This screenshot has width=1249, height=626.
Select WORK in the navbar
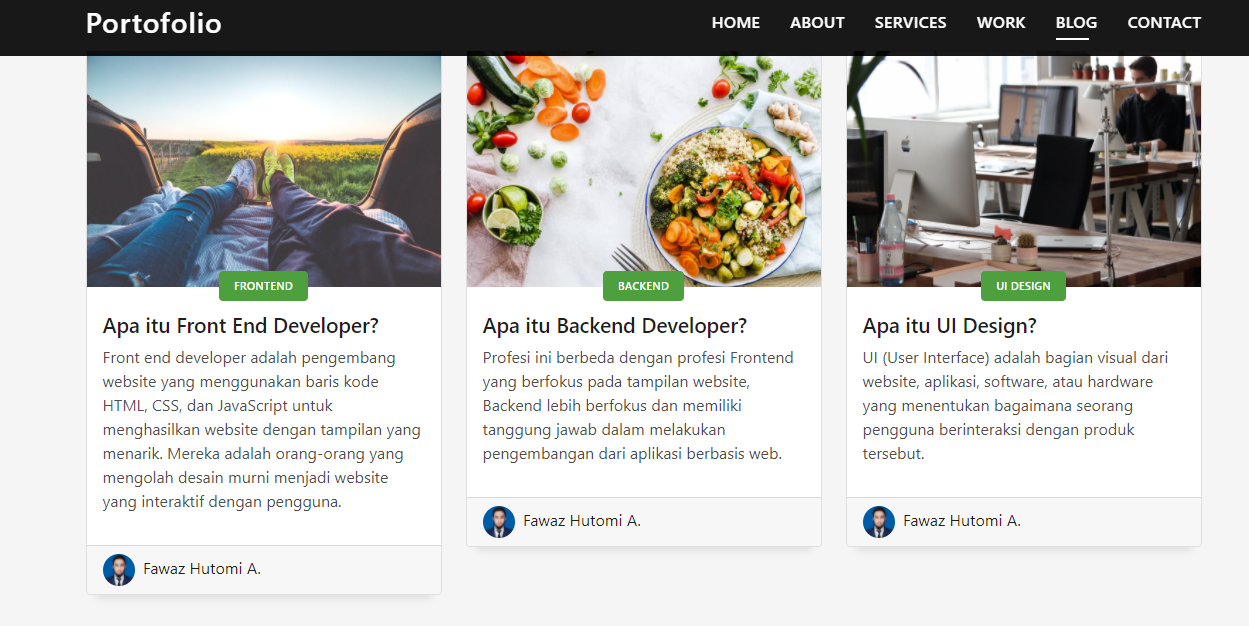click(x=1001, y=23)
